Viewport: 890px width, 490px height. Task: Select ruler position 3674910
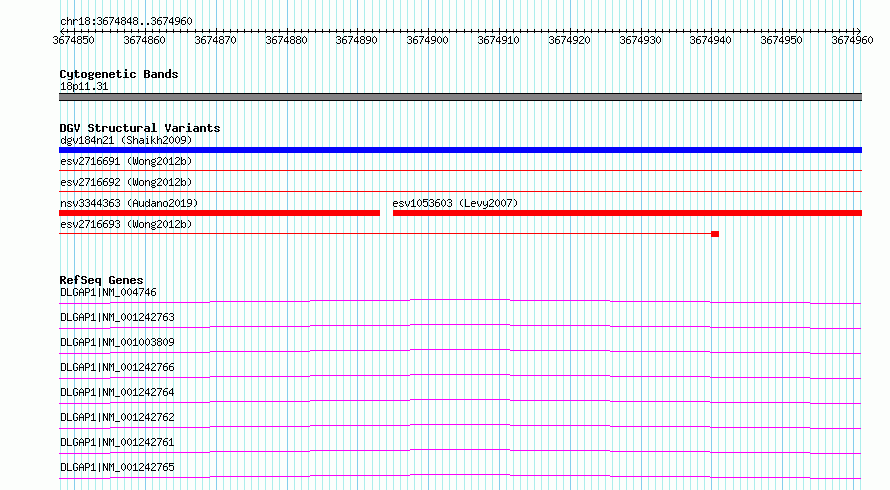(x=498, y=40)
